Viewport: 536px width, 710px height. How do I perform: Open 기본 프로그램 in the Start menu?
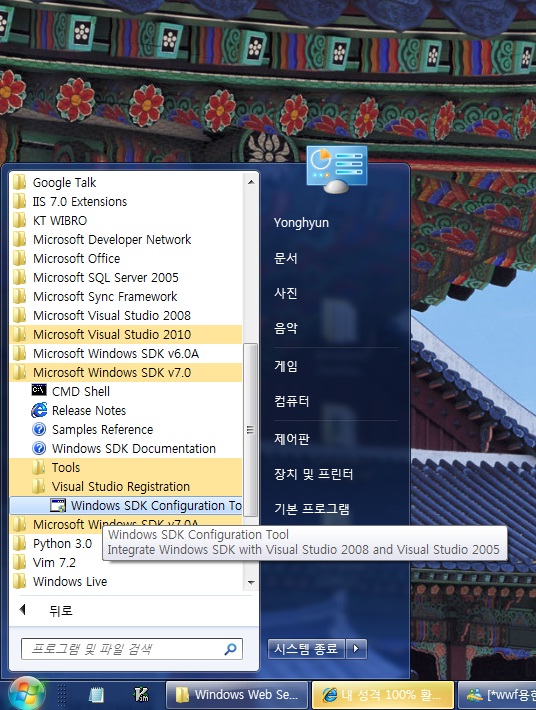tap(311, 509)
